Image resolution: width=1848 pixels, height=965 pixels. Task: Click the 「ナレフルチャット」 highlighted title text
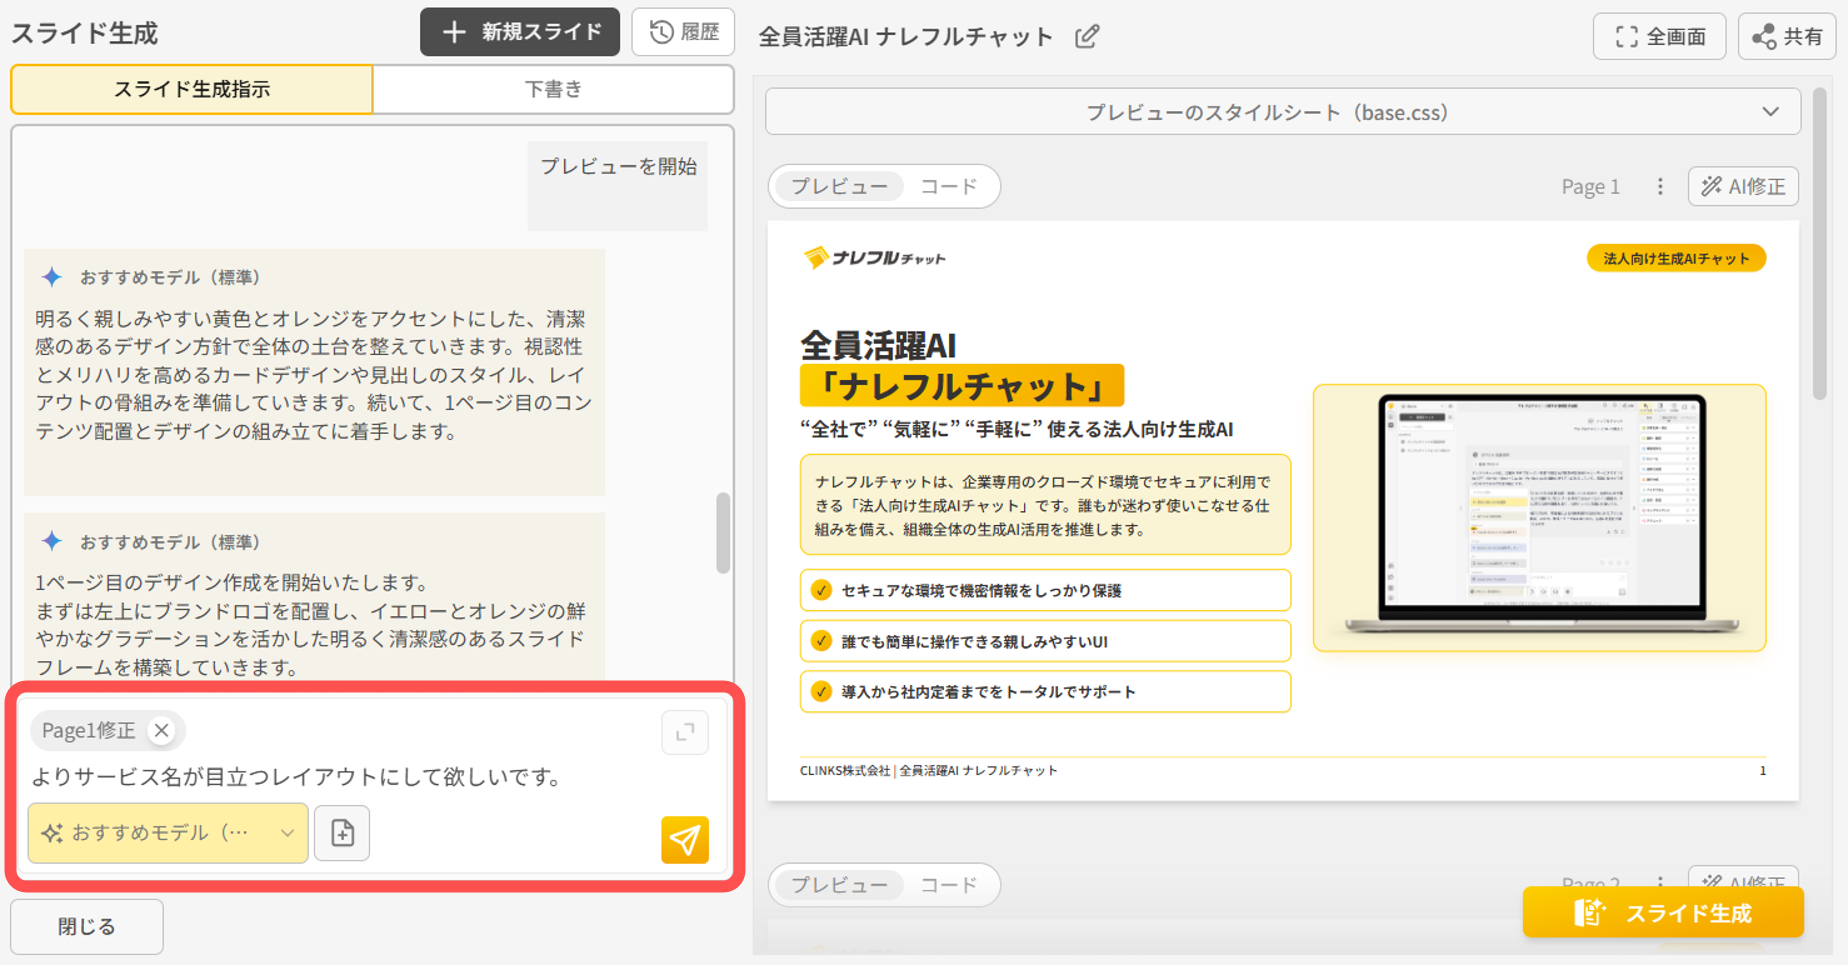click(962, 386)
